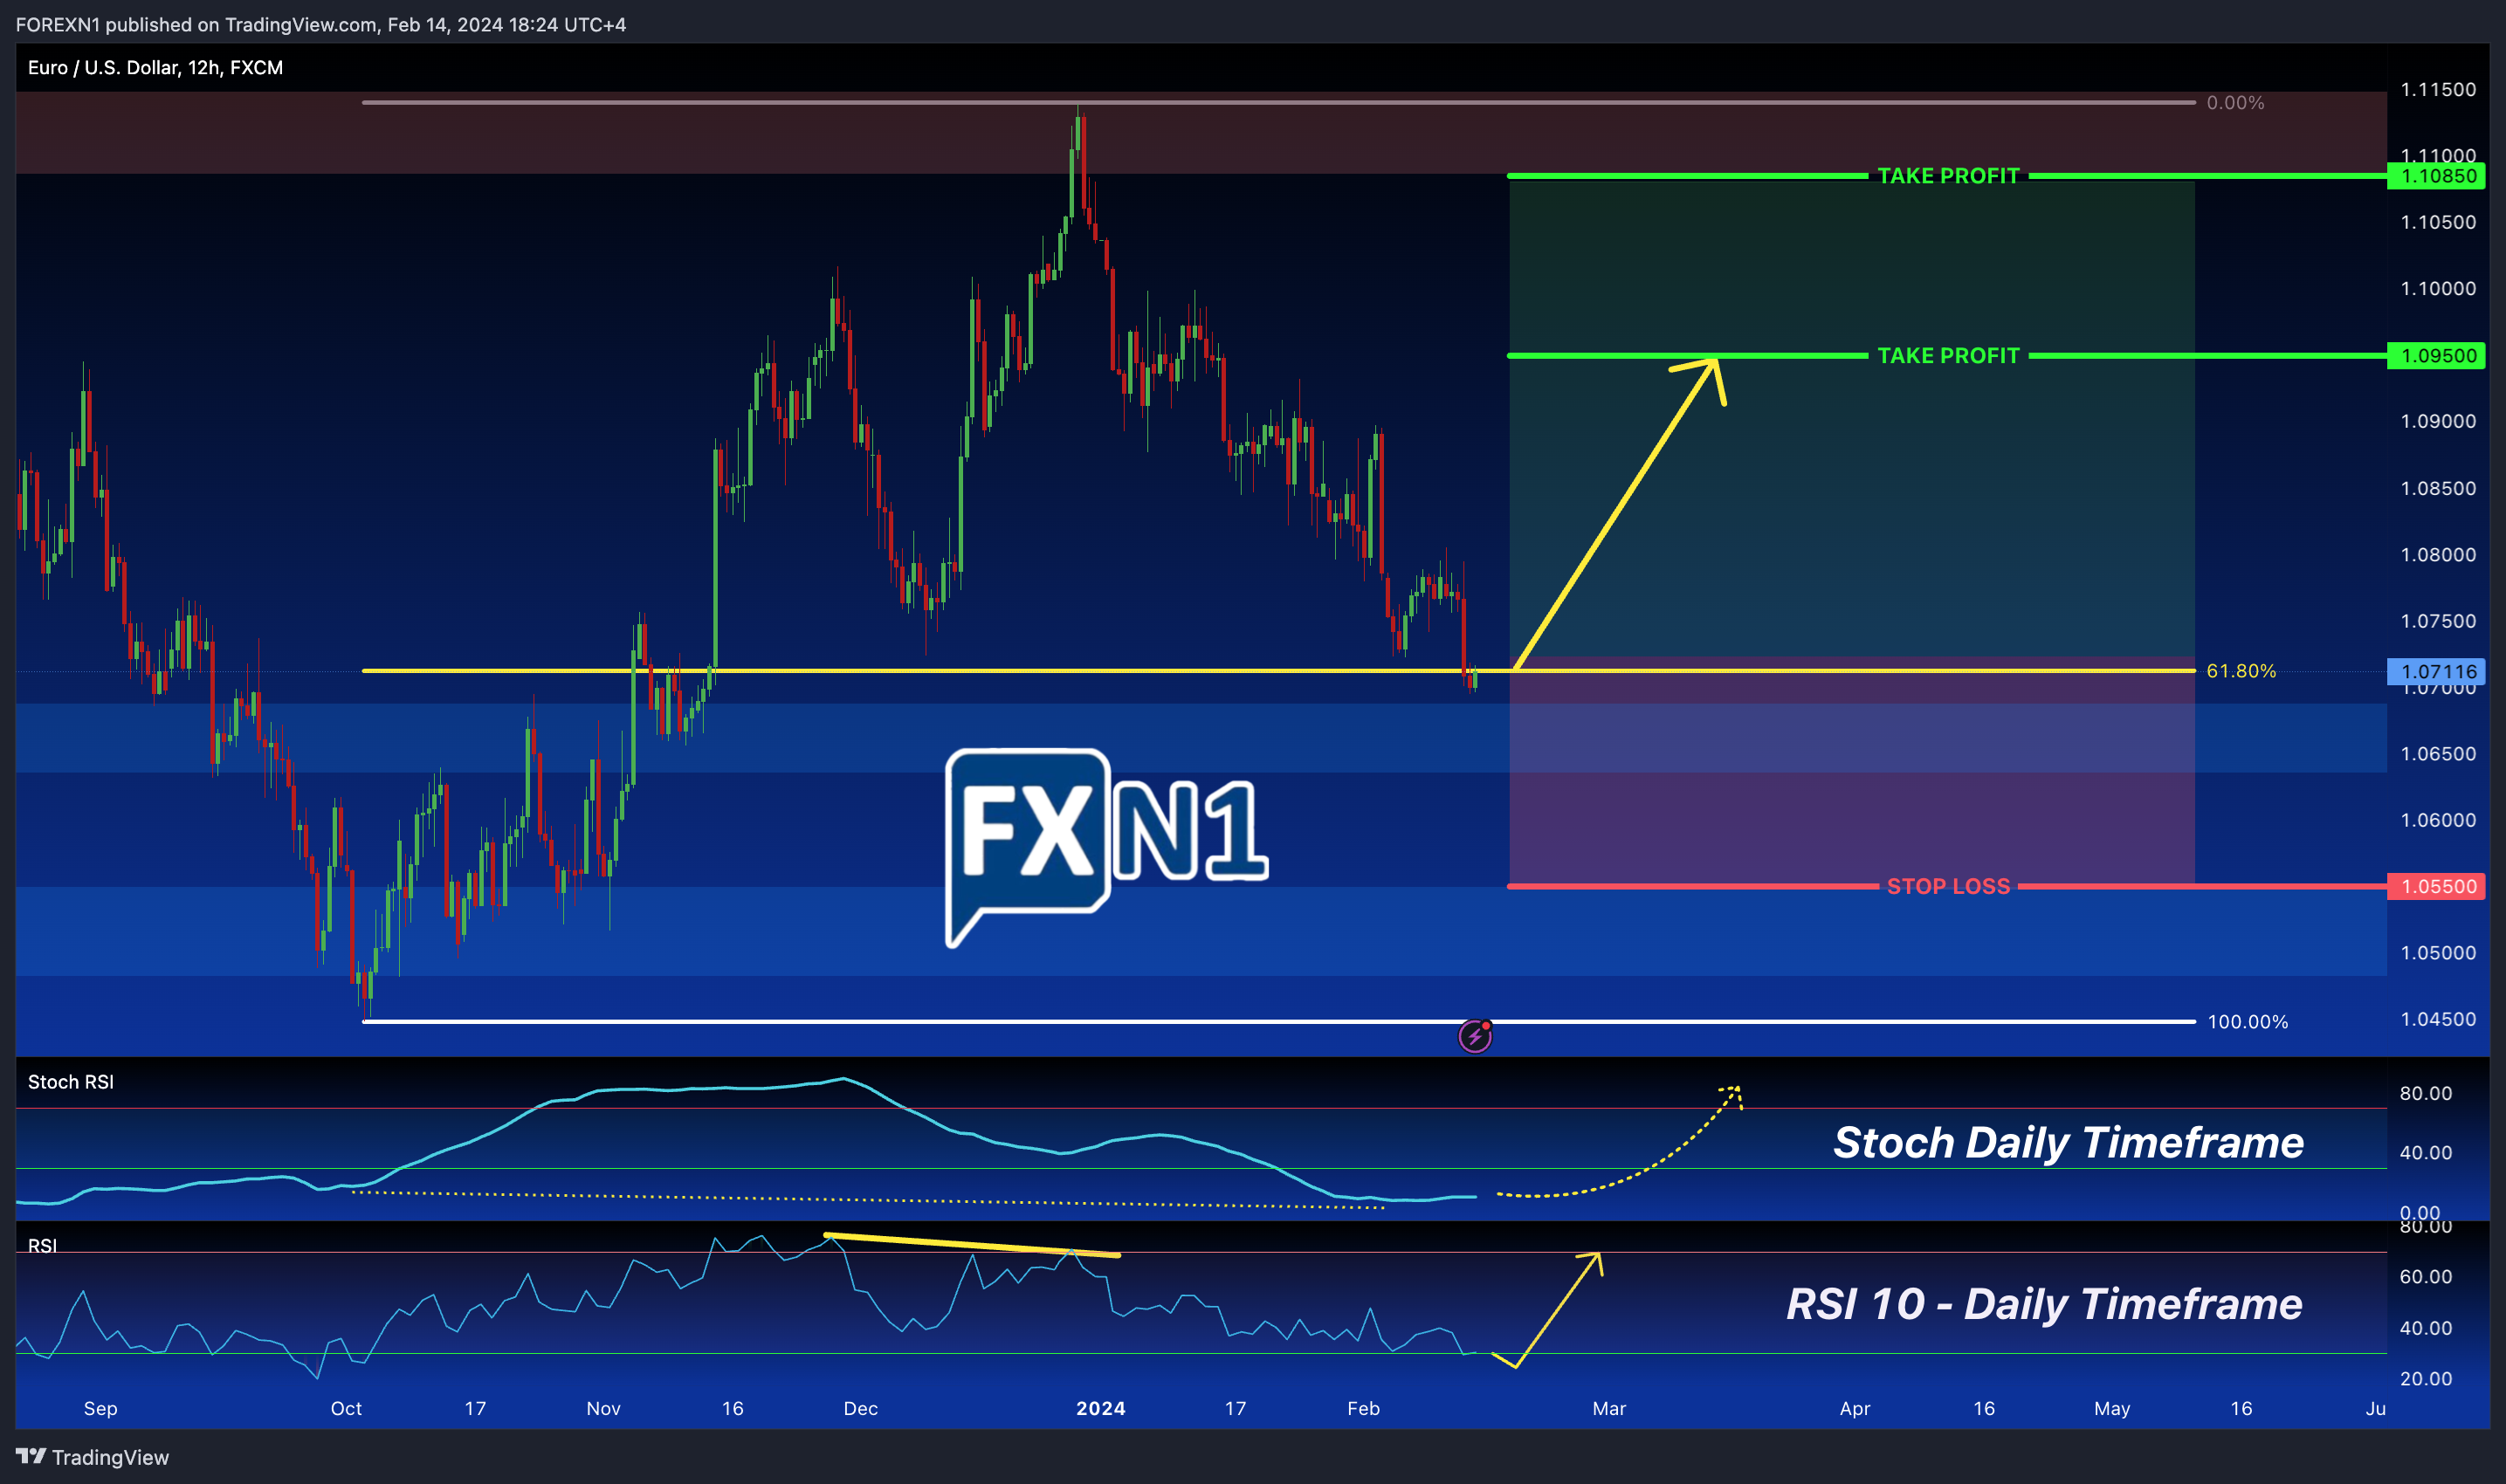Click the Stoch RSI 40.00 scale value
The width and height of the screenshot is (2506, 1484).
[2426, 1153]
